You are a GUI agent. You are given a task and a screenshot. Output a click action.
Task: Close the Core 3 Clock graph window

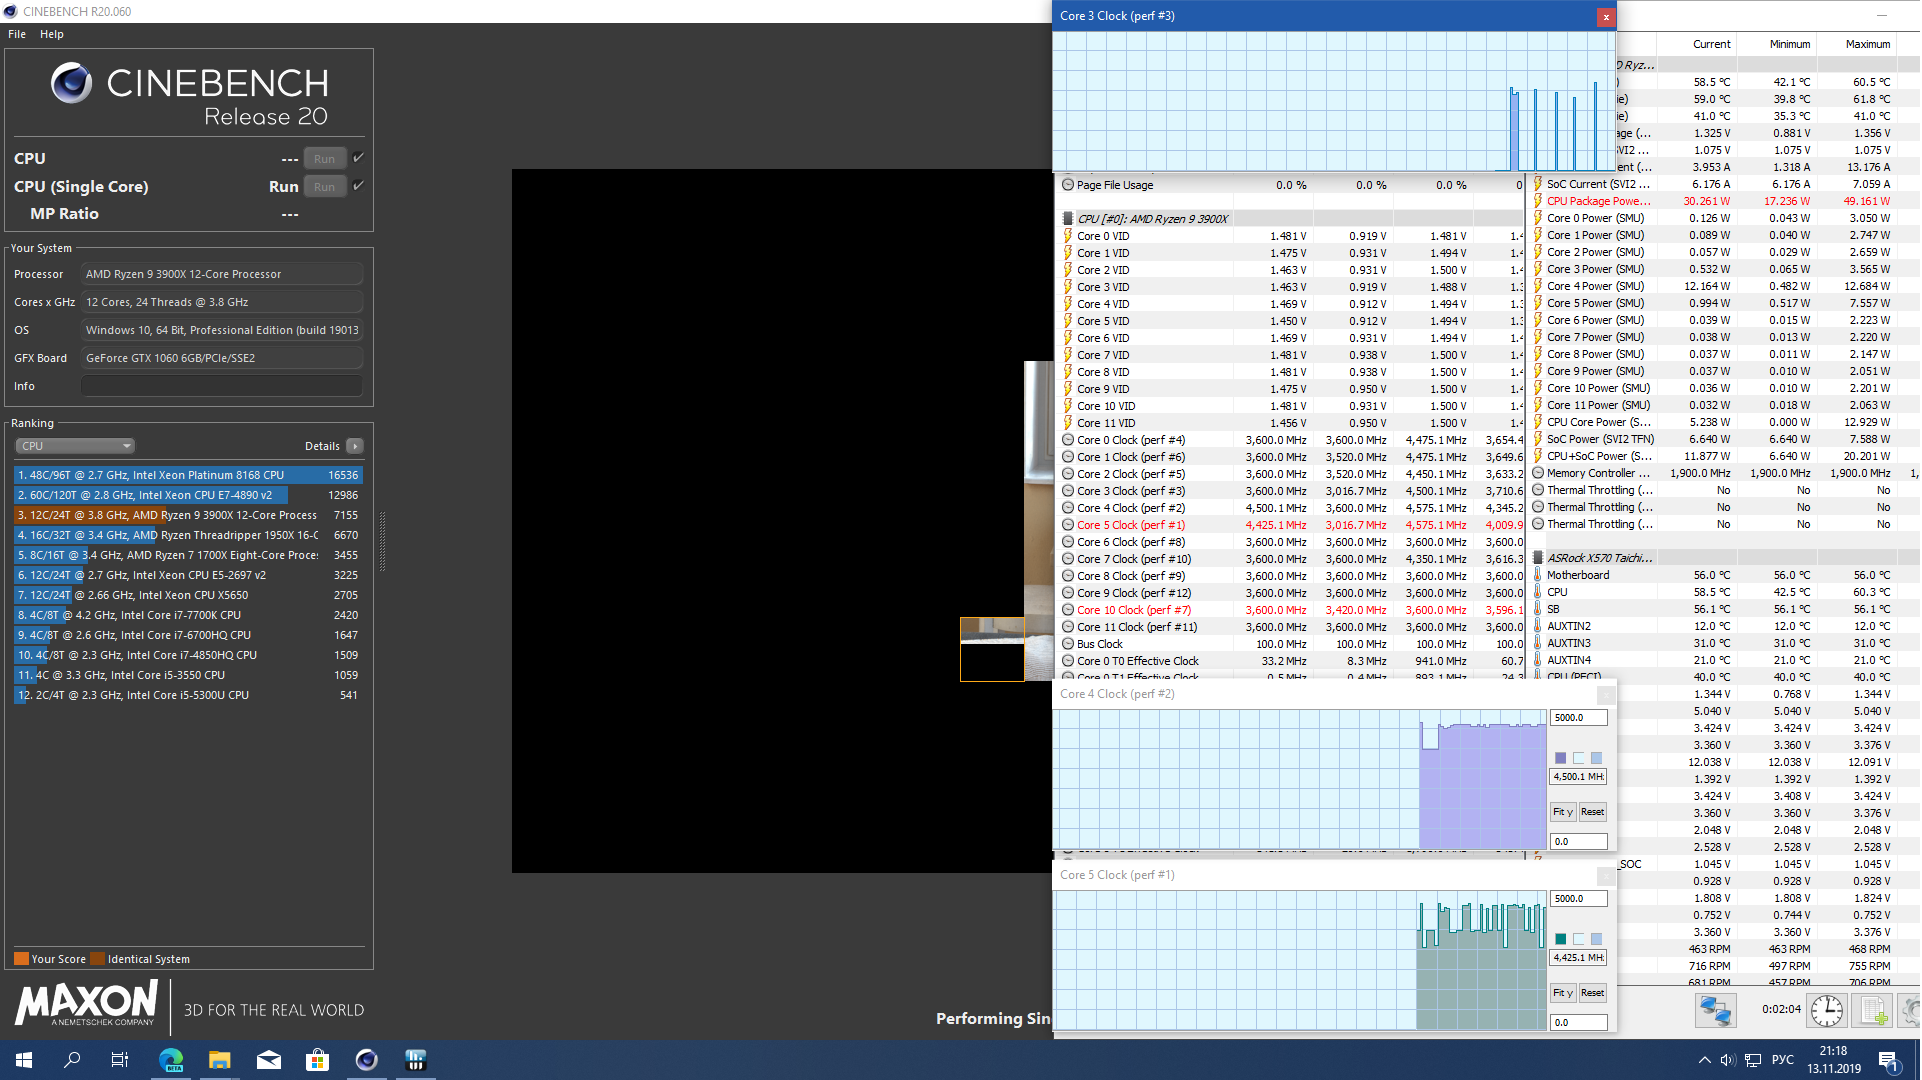coord(1605,17)
